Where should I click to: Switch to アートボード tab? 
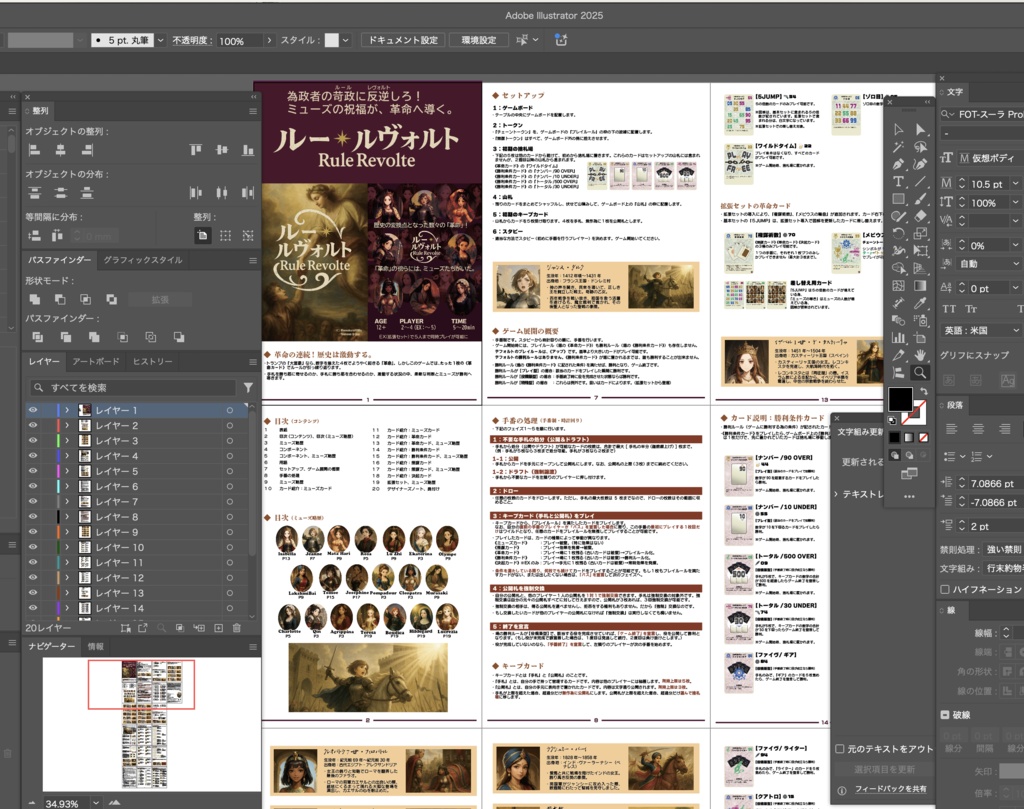(x=96, y=361)
